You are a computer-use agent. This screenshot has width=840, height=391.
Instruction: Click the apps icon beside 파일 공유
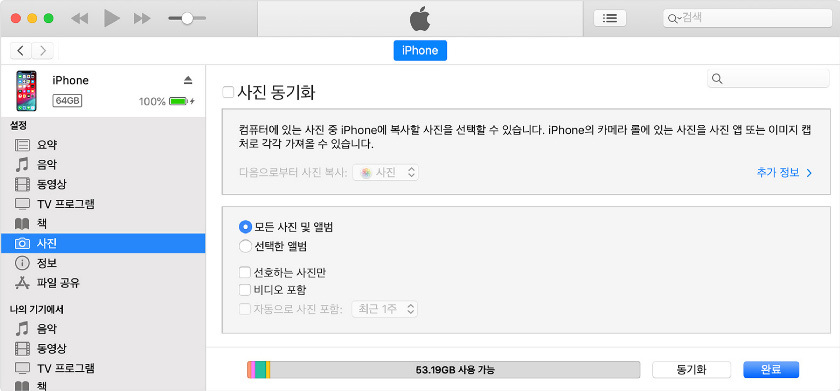tap(22, 282)
